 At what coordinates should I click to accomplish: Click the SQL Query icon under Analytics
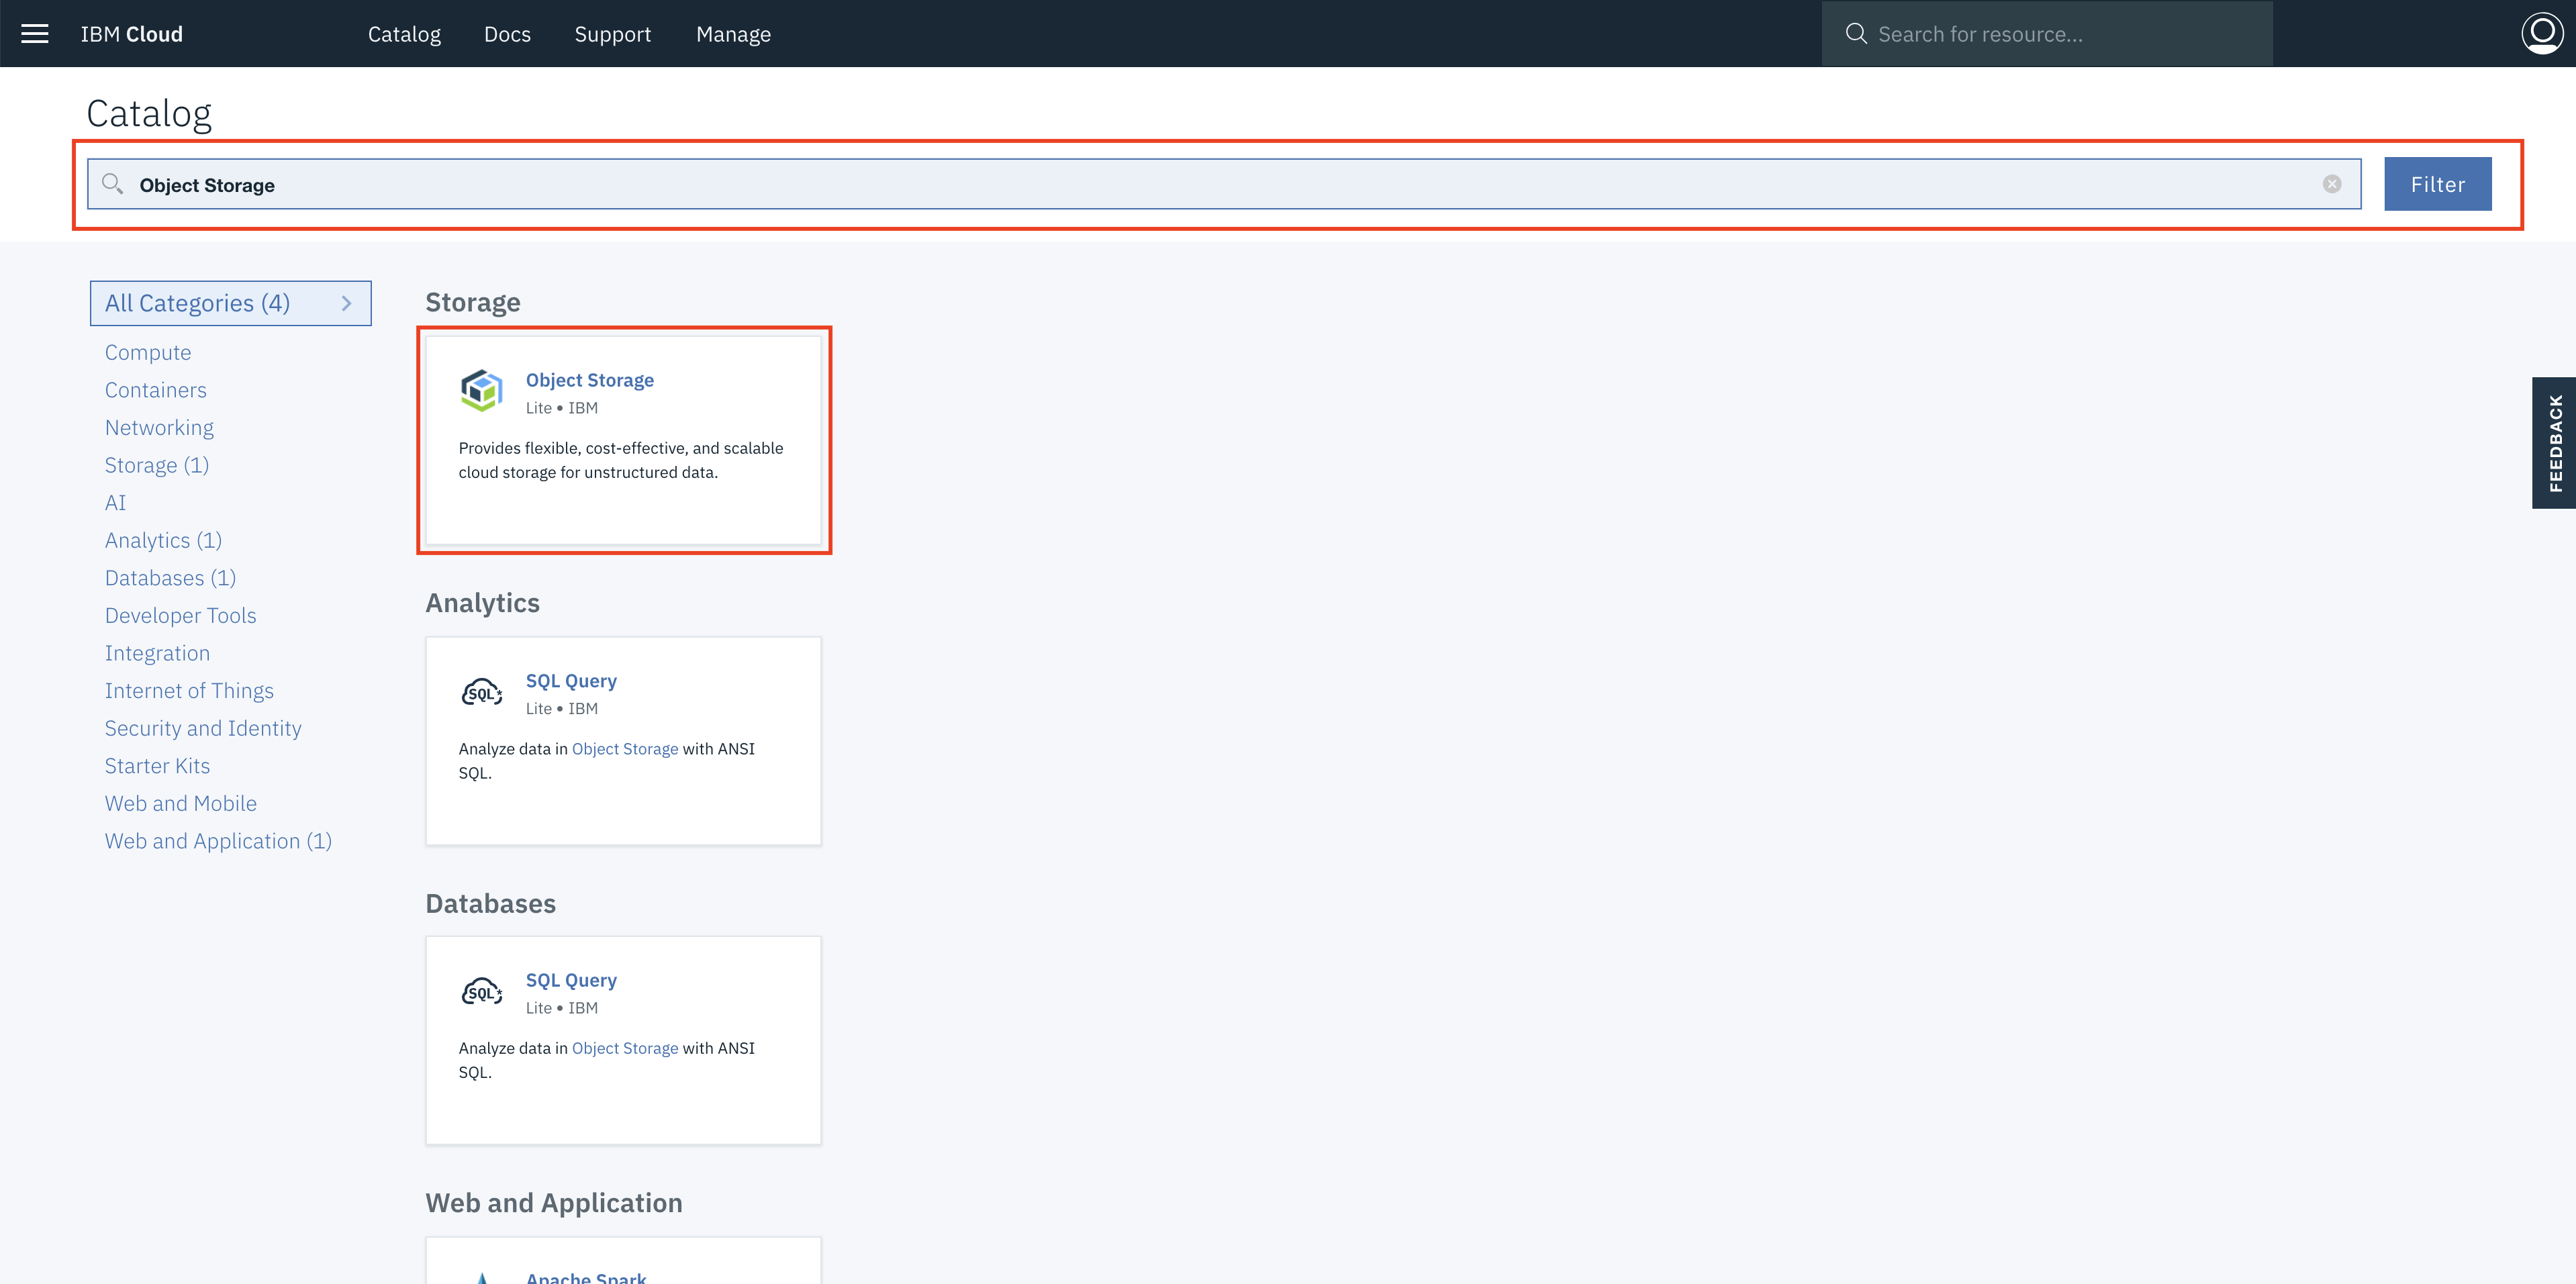click(481, 692)
